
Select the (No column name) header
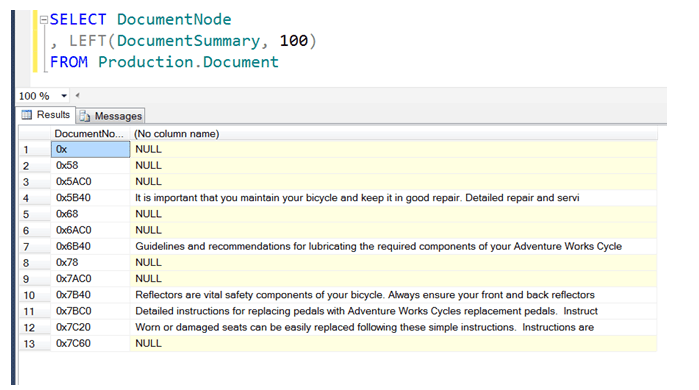[394, 134]
